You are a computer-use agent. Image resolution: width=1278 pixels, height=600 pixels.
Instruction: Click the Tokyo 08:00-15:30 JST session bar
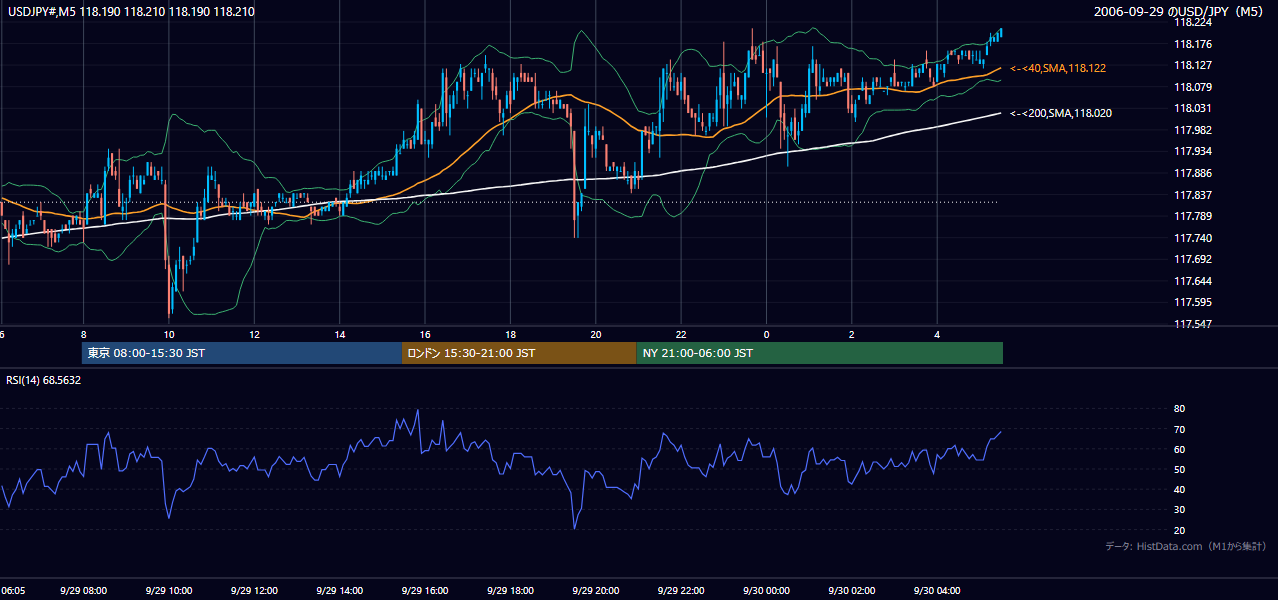242,353
